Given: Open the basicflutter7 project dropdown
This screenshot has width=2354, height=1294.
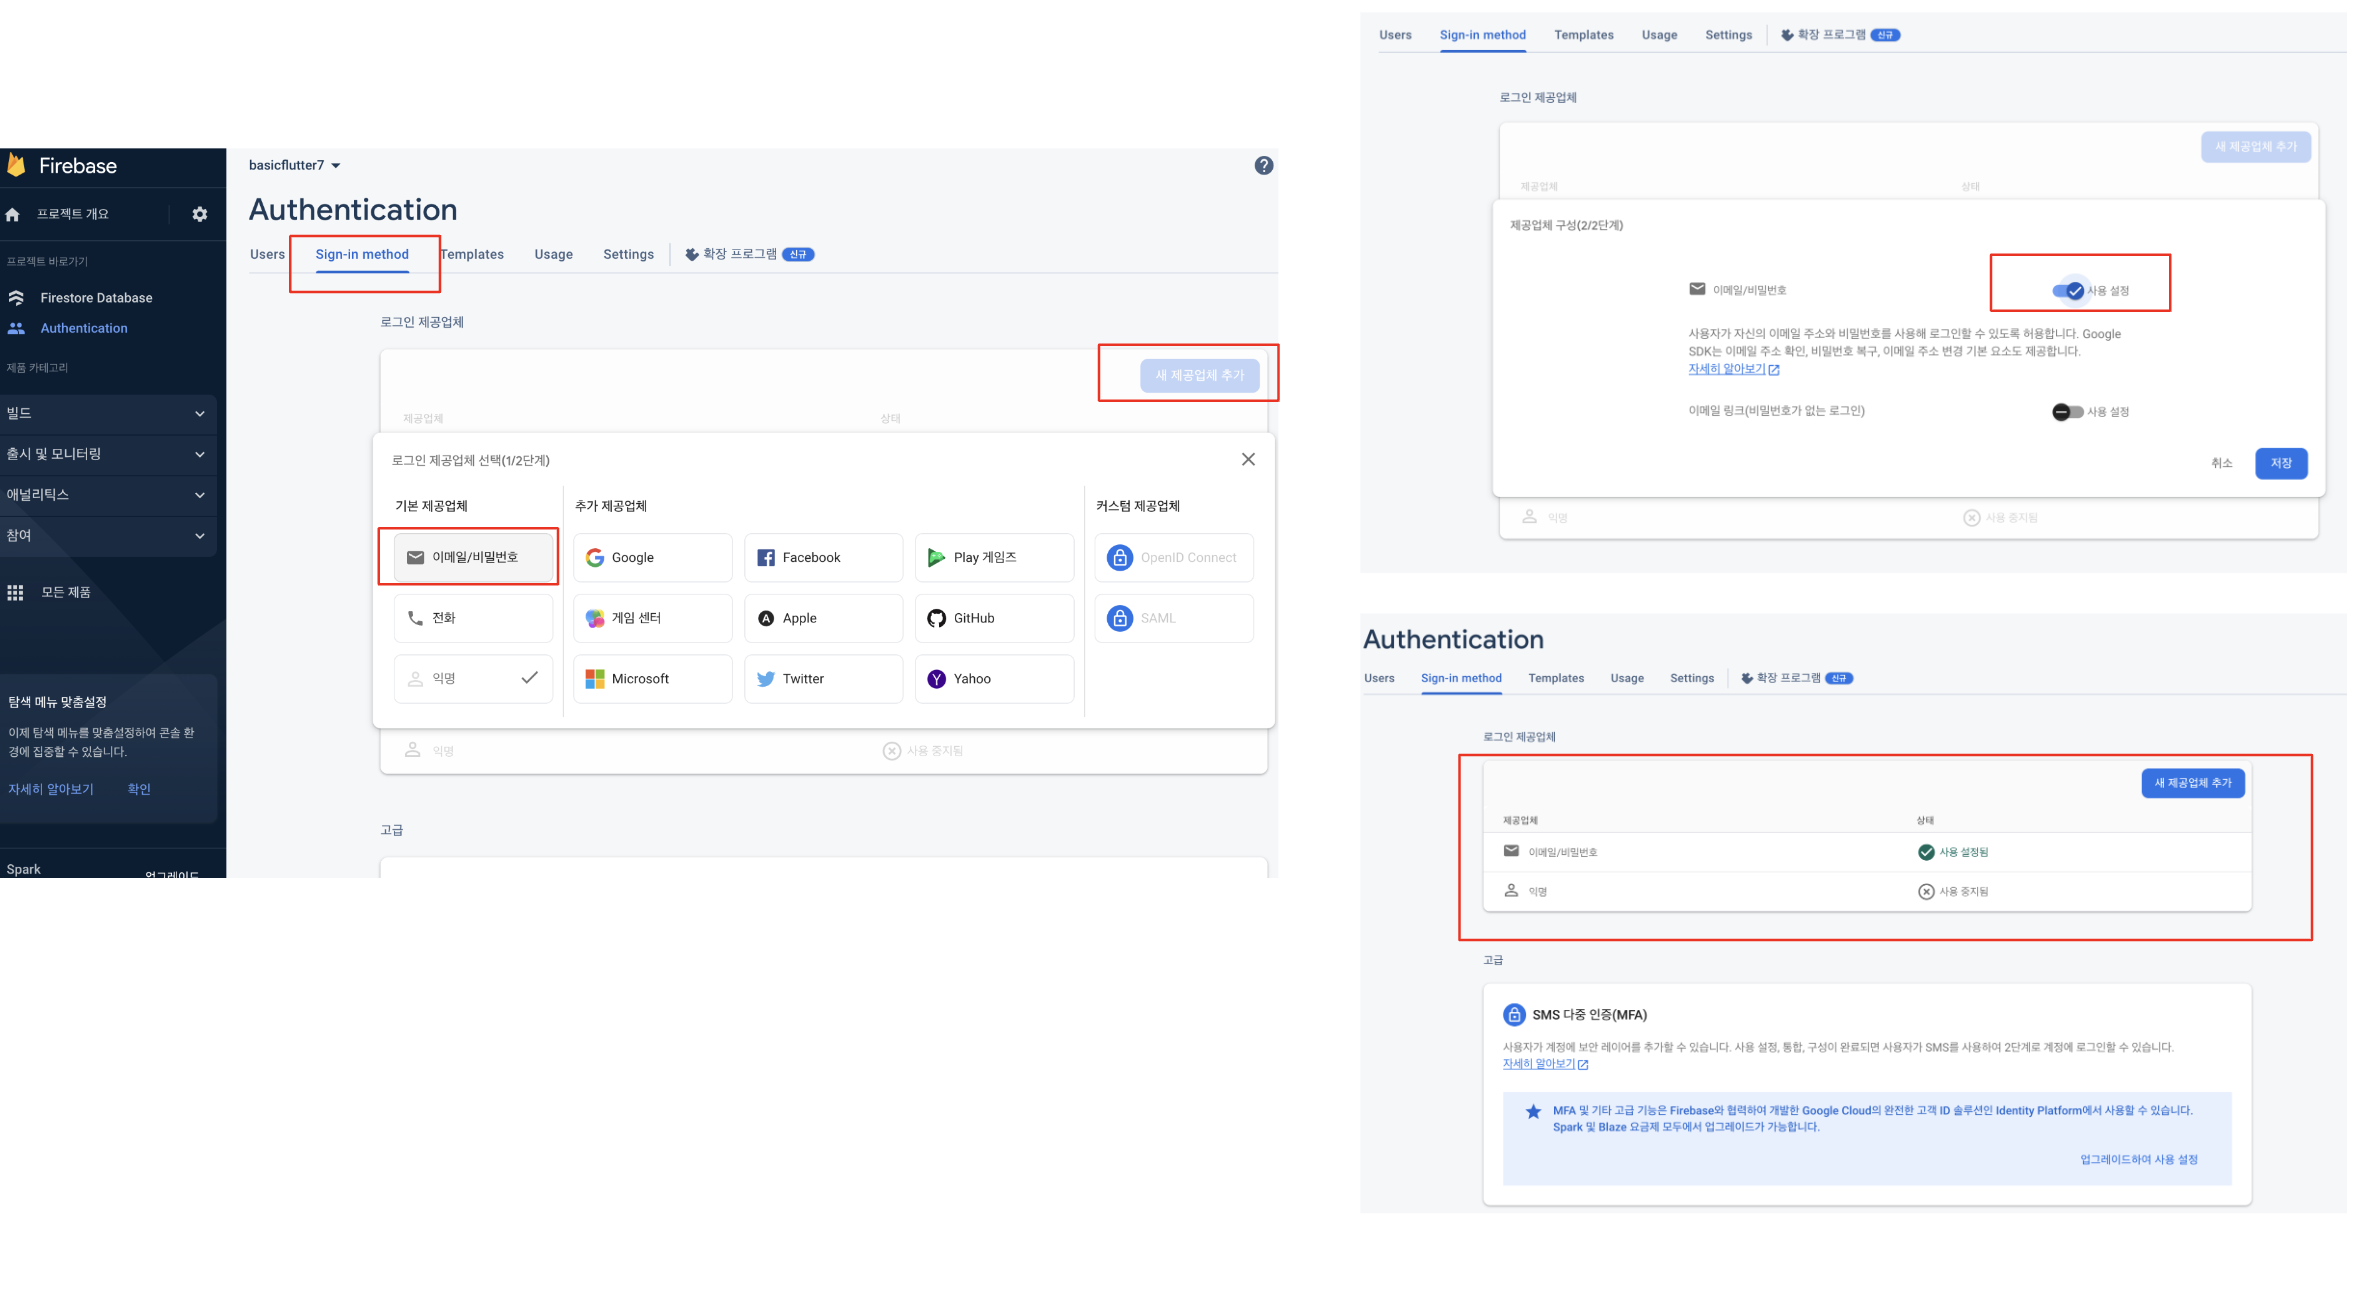Looking at the screenshot, I should coord(295,165).
